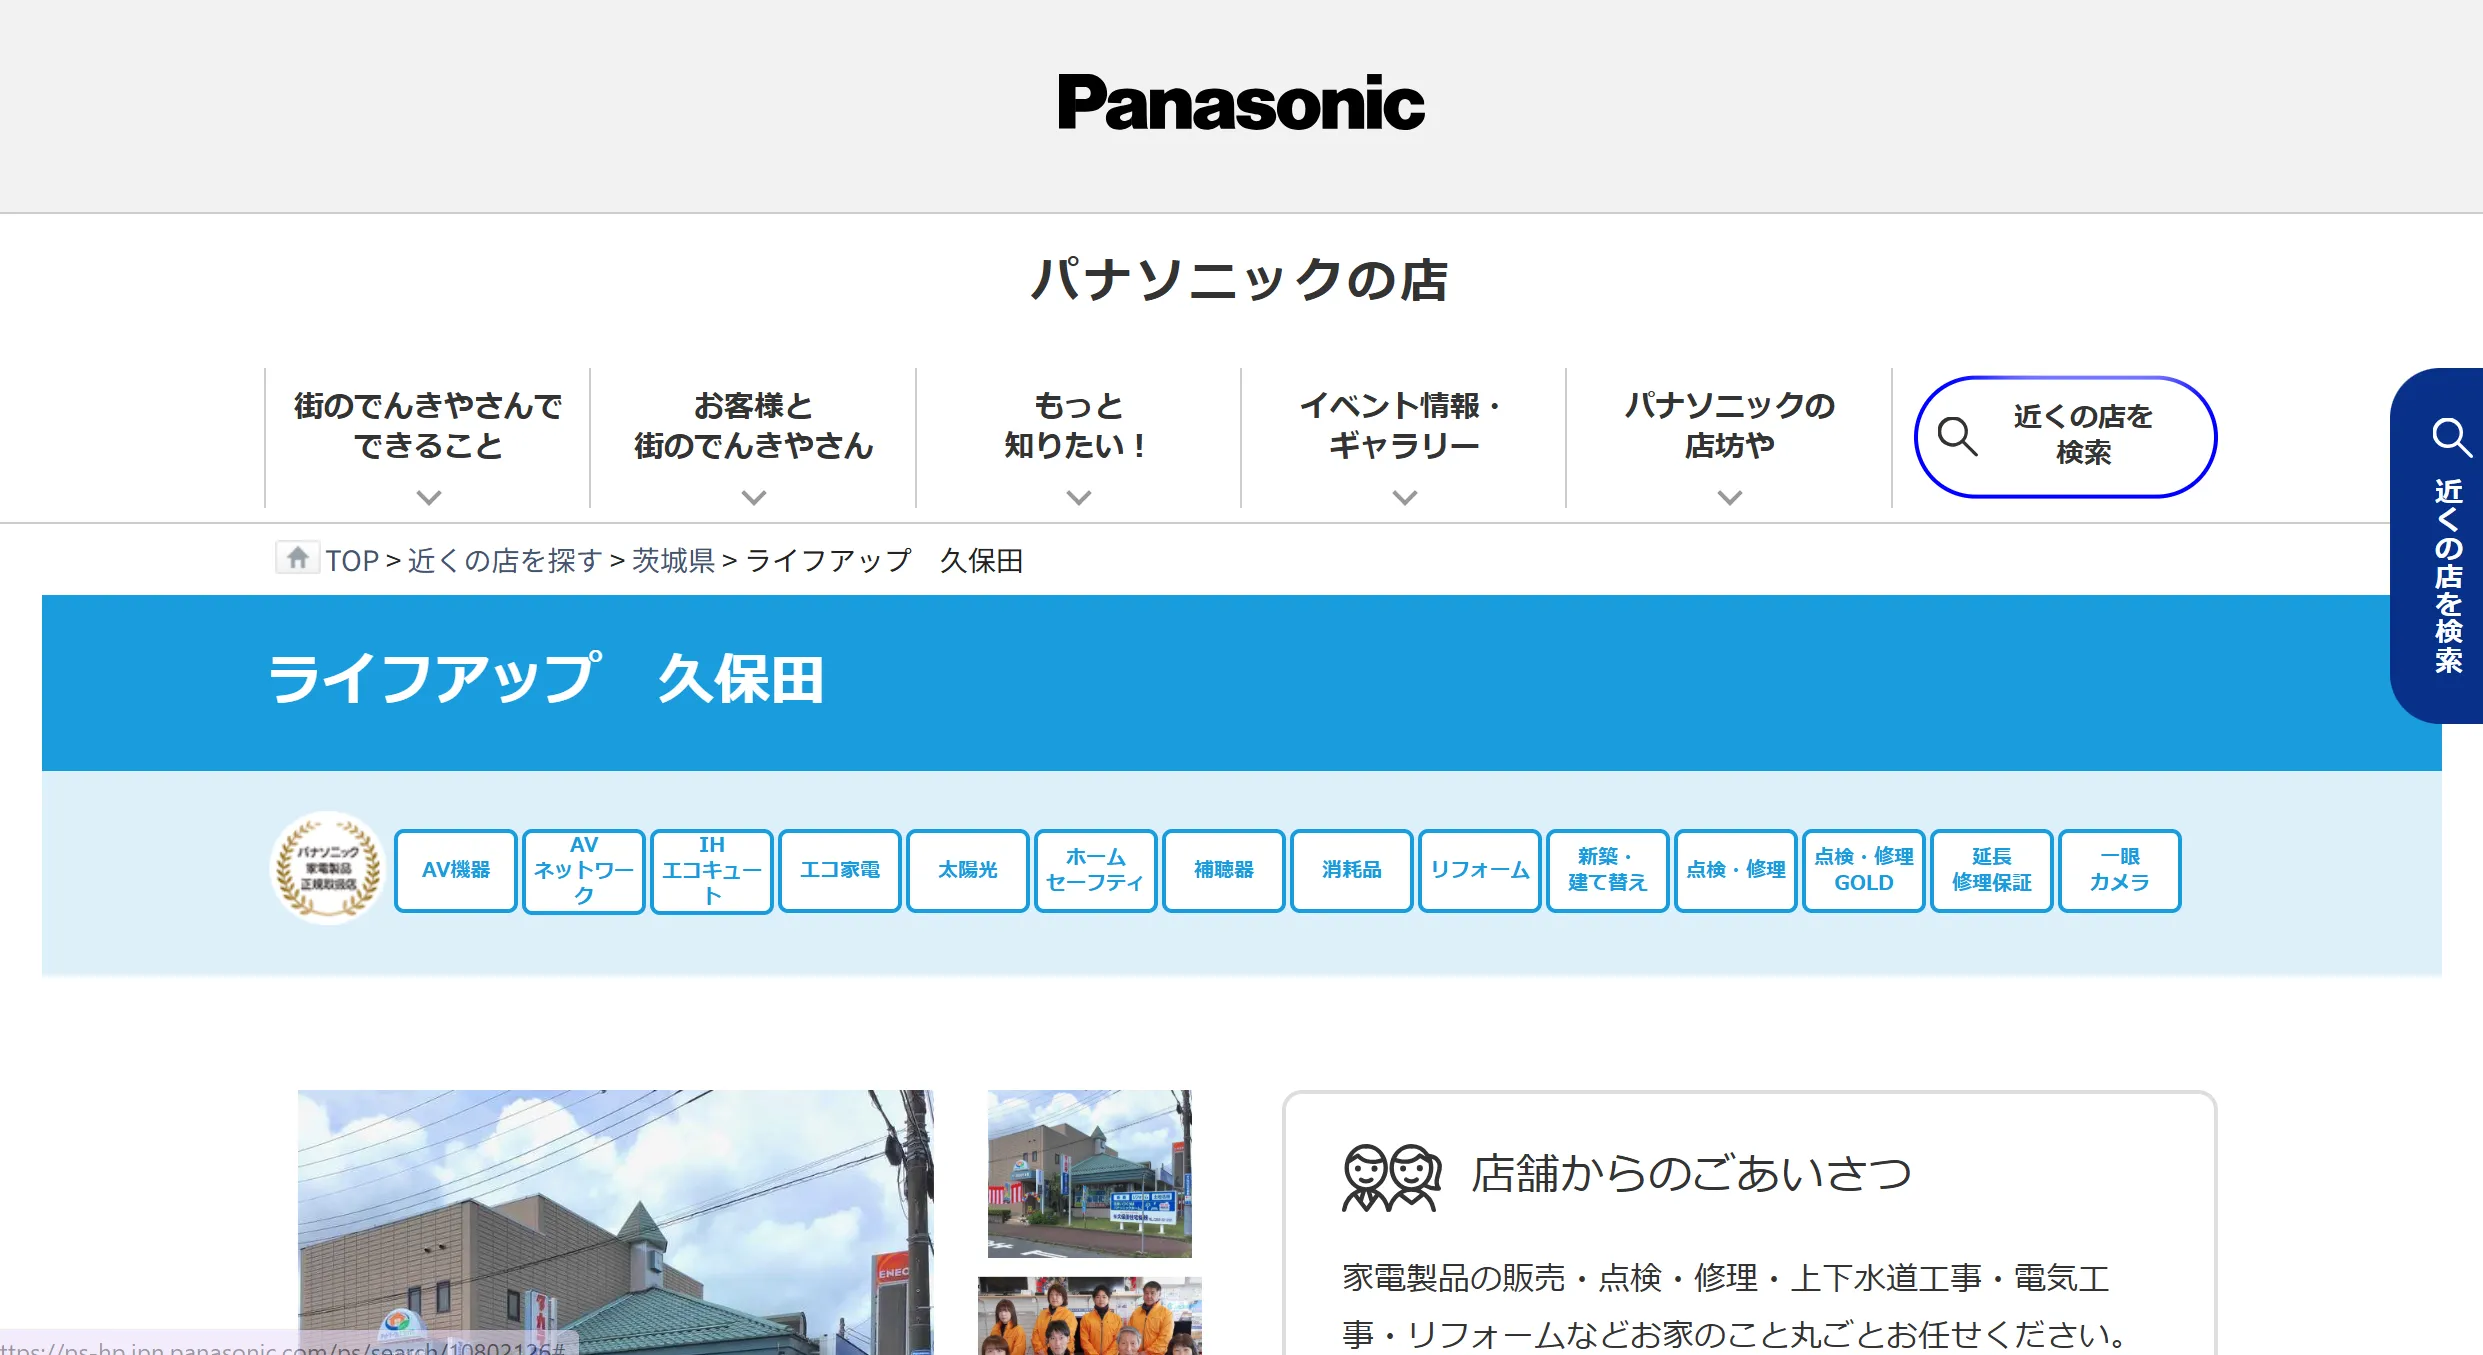Screen dimensions: 2483x1355
Task: Click the gold laurel certified dealer badge
Action: click(329, 868)
